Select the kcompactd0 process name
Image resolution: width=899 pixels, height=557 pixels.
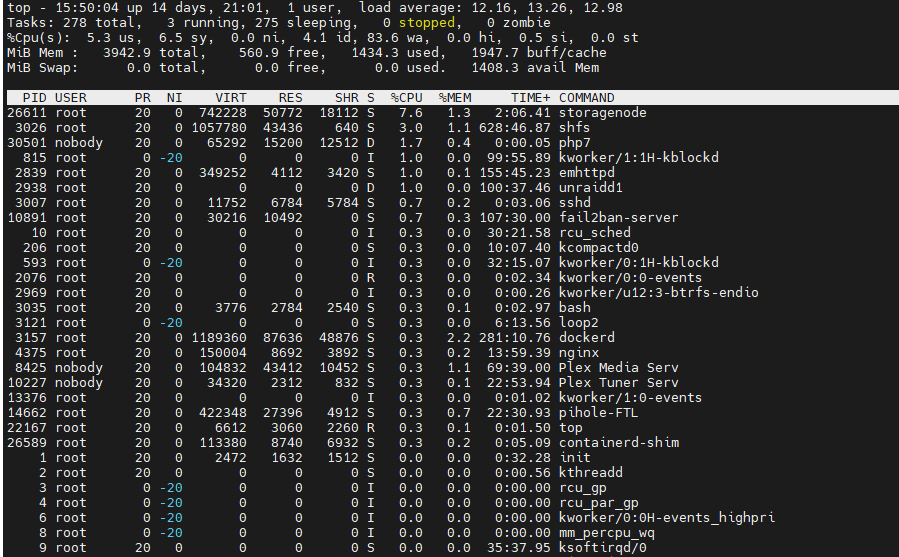(599, 248)
